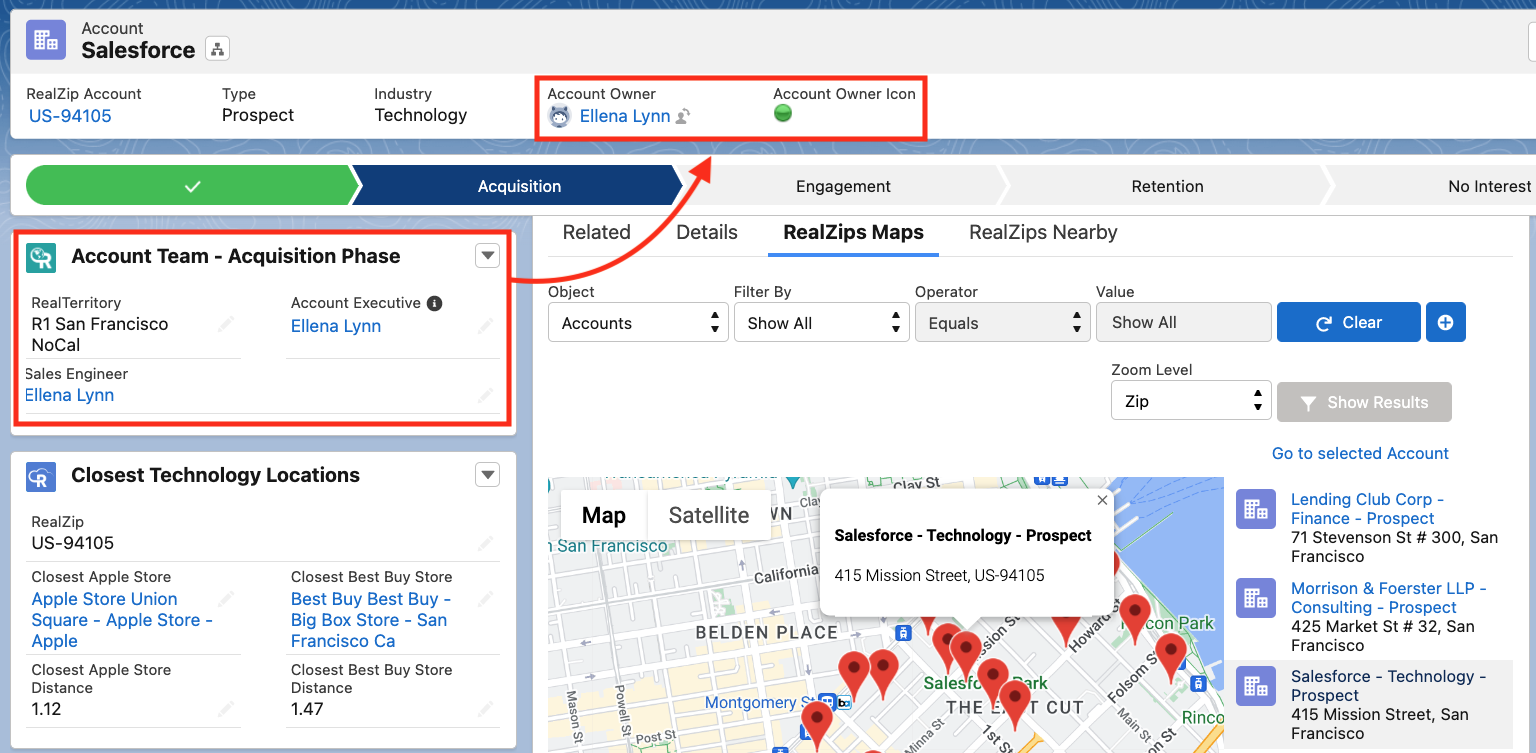1536x753 pixels.
Task: Open the Zoom Level dropdown showing Zip
Action: coord(1191,401)
